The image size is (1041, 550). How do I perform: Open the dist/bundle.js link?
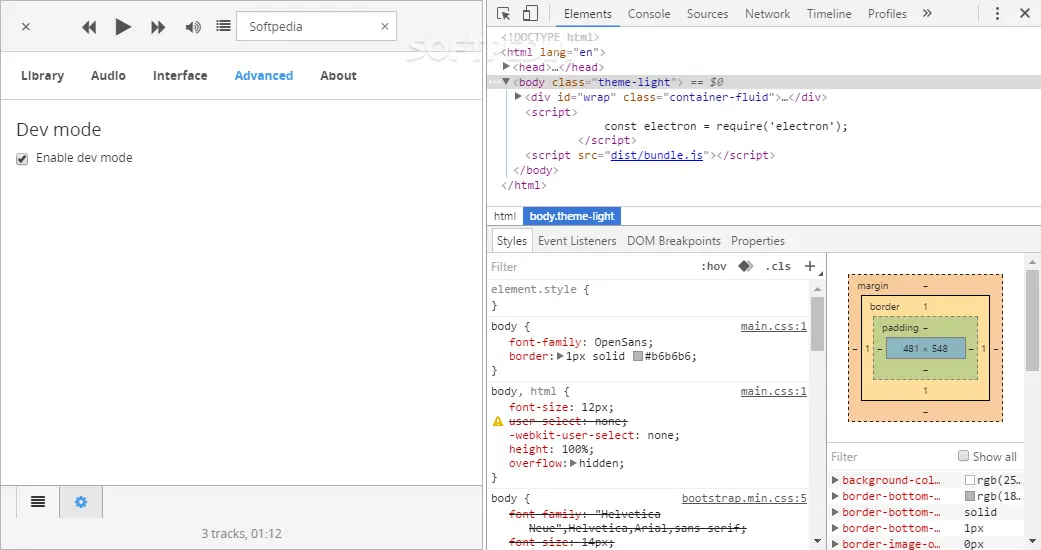coord(656,156)
